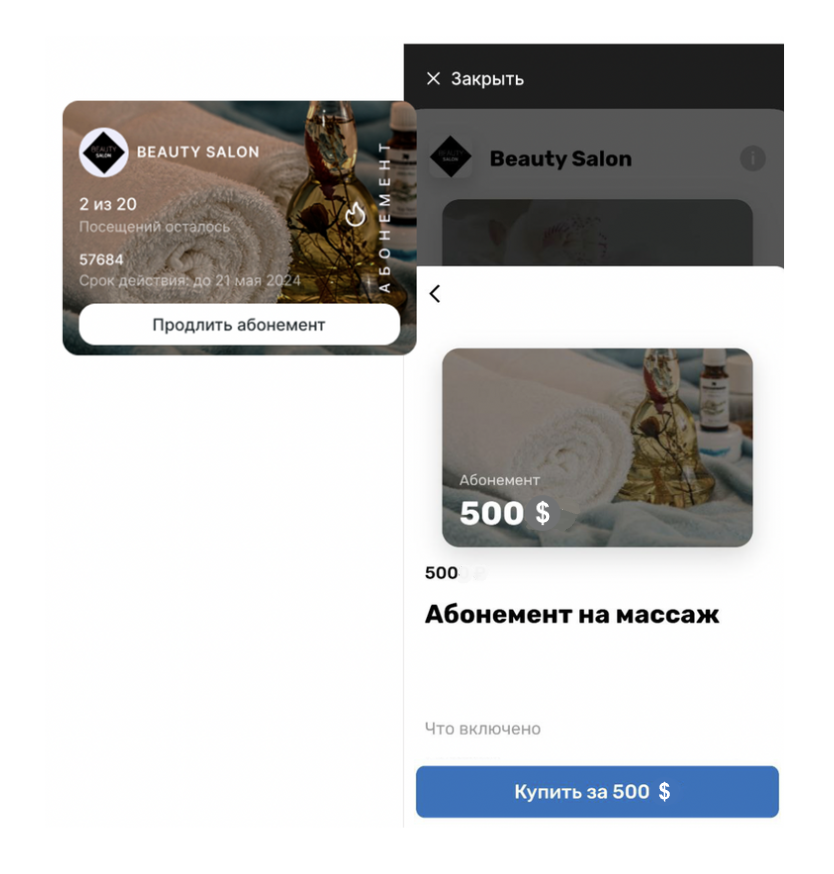Click the dimmed card preview behind sheet
Screen dimensions: 834x874
(597, 232)
